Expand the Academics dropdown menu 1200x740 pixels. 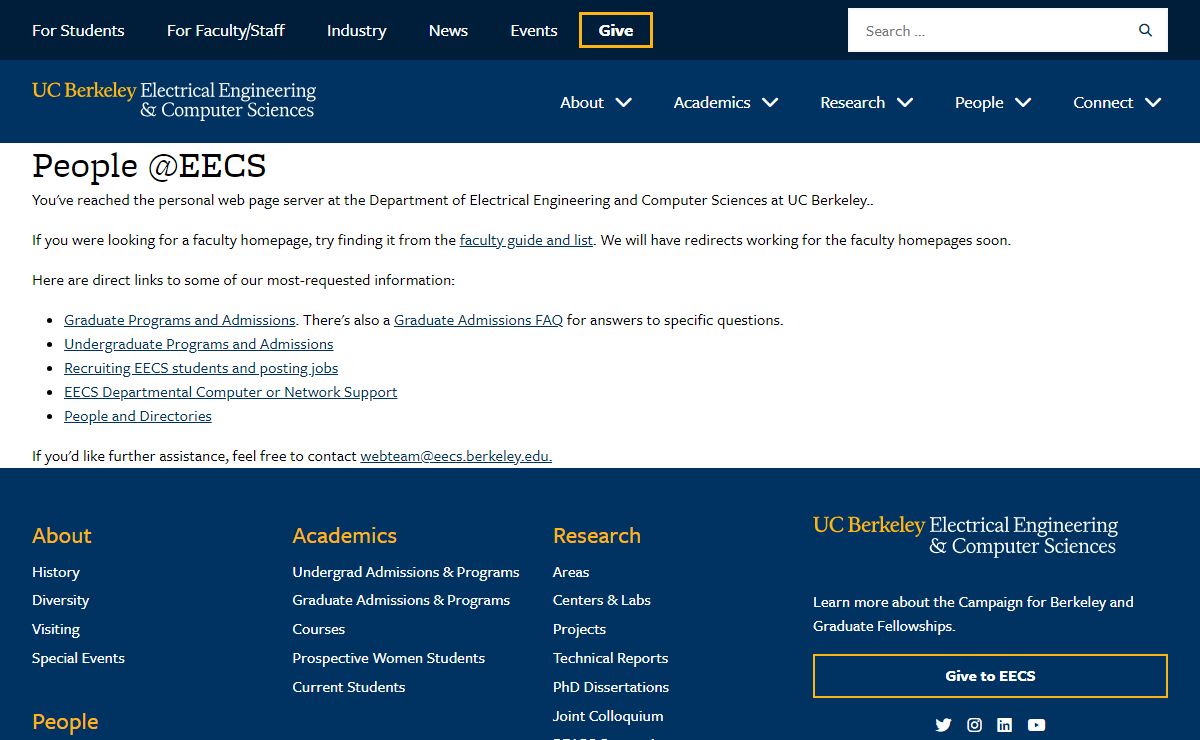tap(725, 102)
